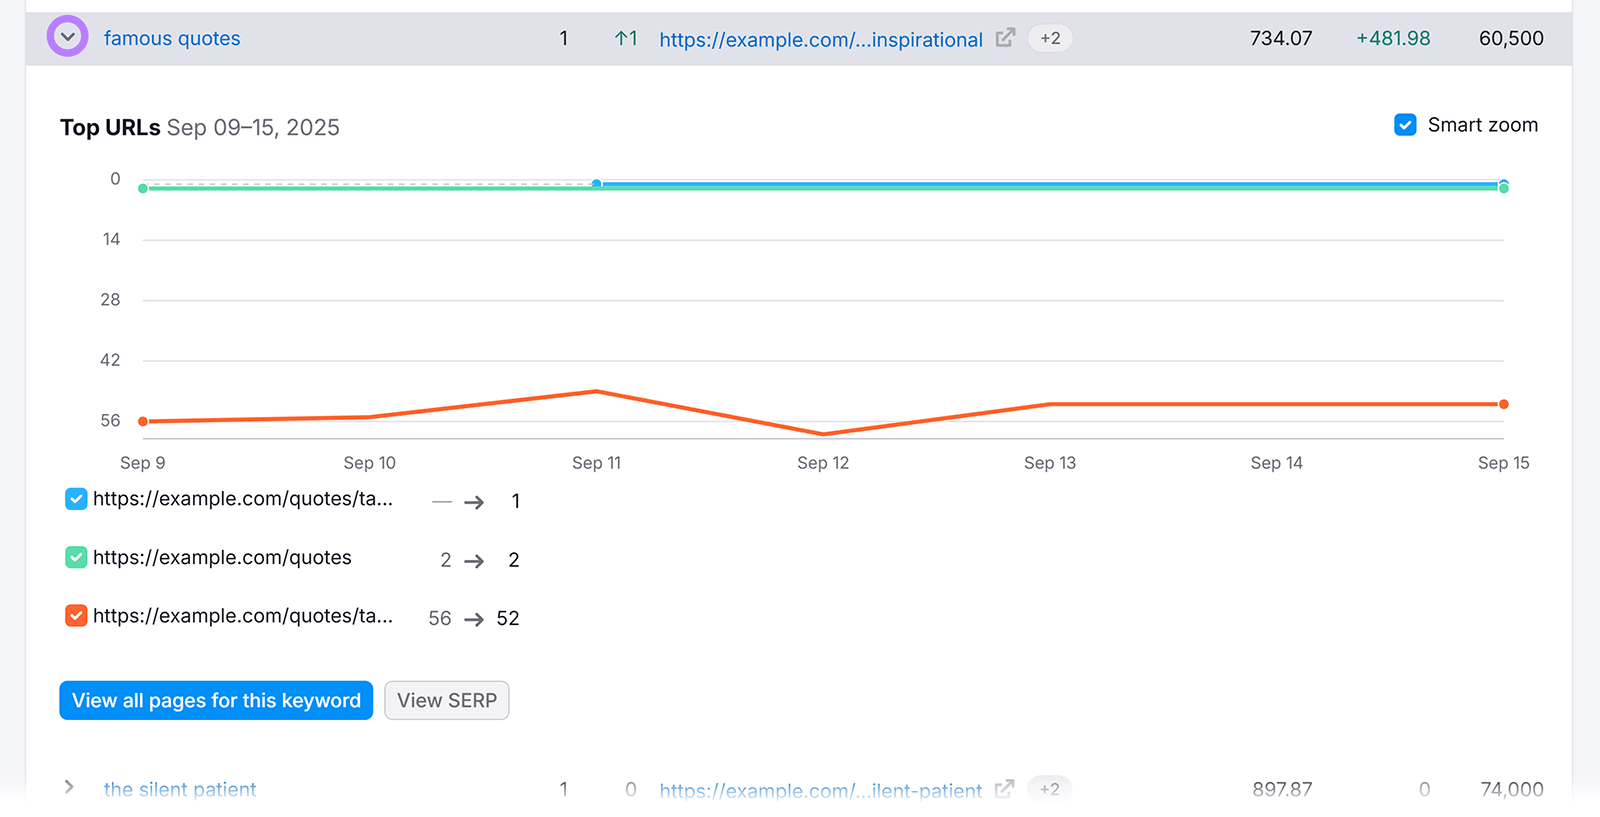Open the silent-patient example.com URL link
The width and height of the screenshot is (1600, 817).
tap(820, 790)
